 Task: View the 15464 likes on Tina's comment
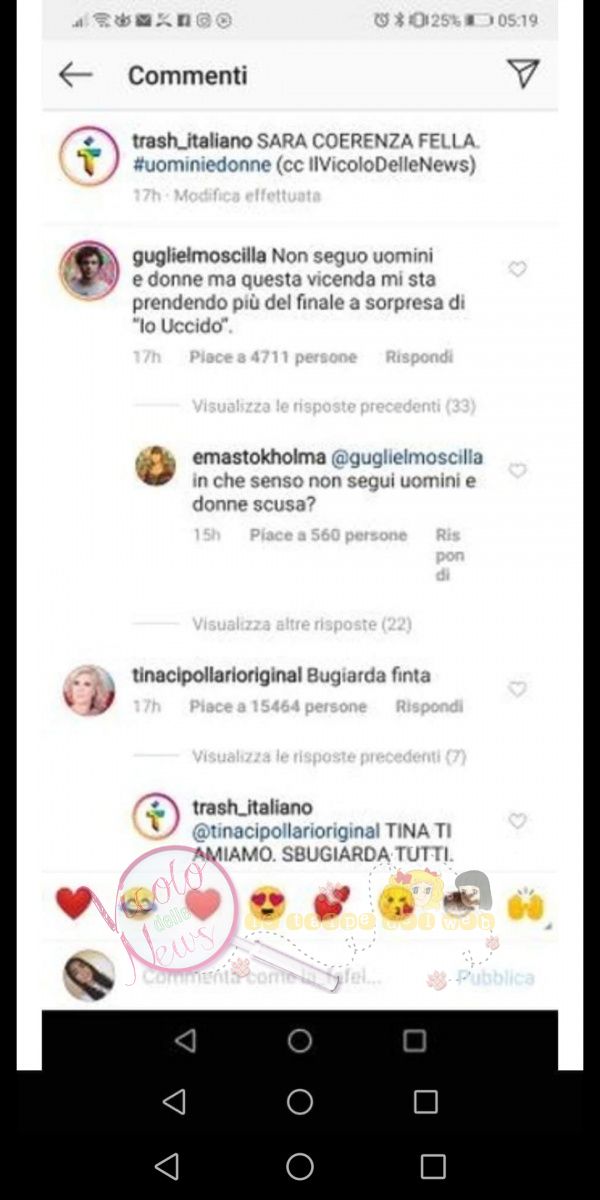point(278,706)
